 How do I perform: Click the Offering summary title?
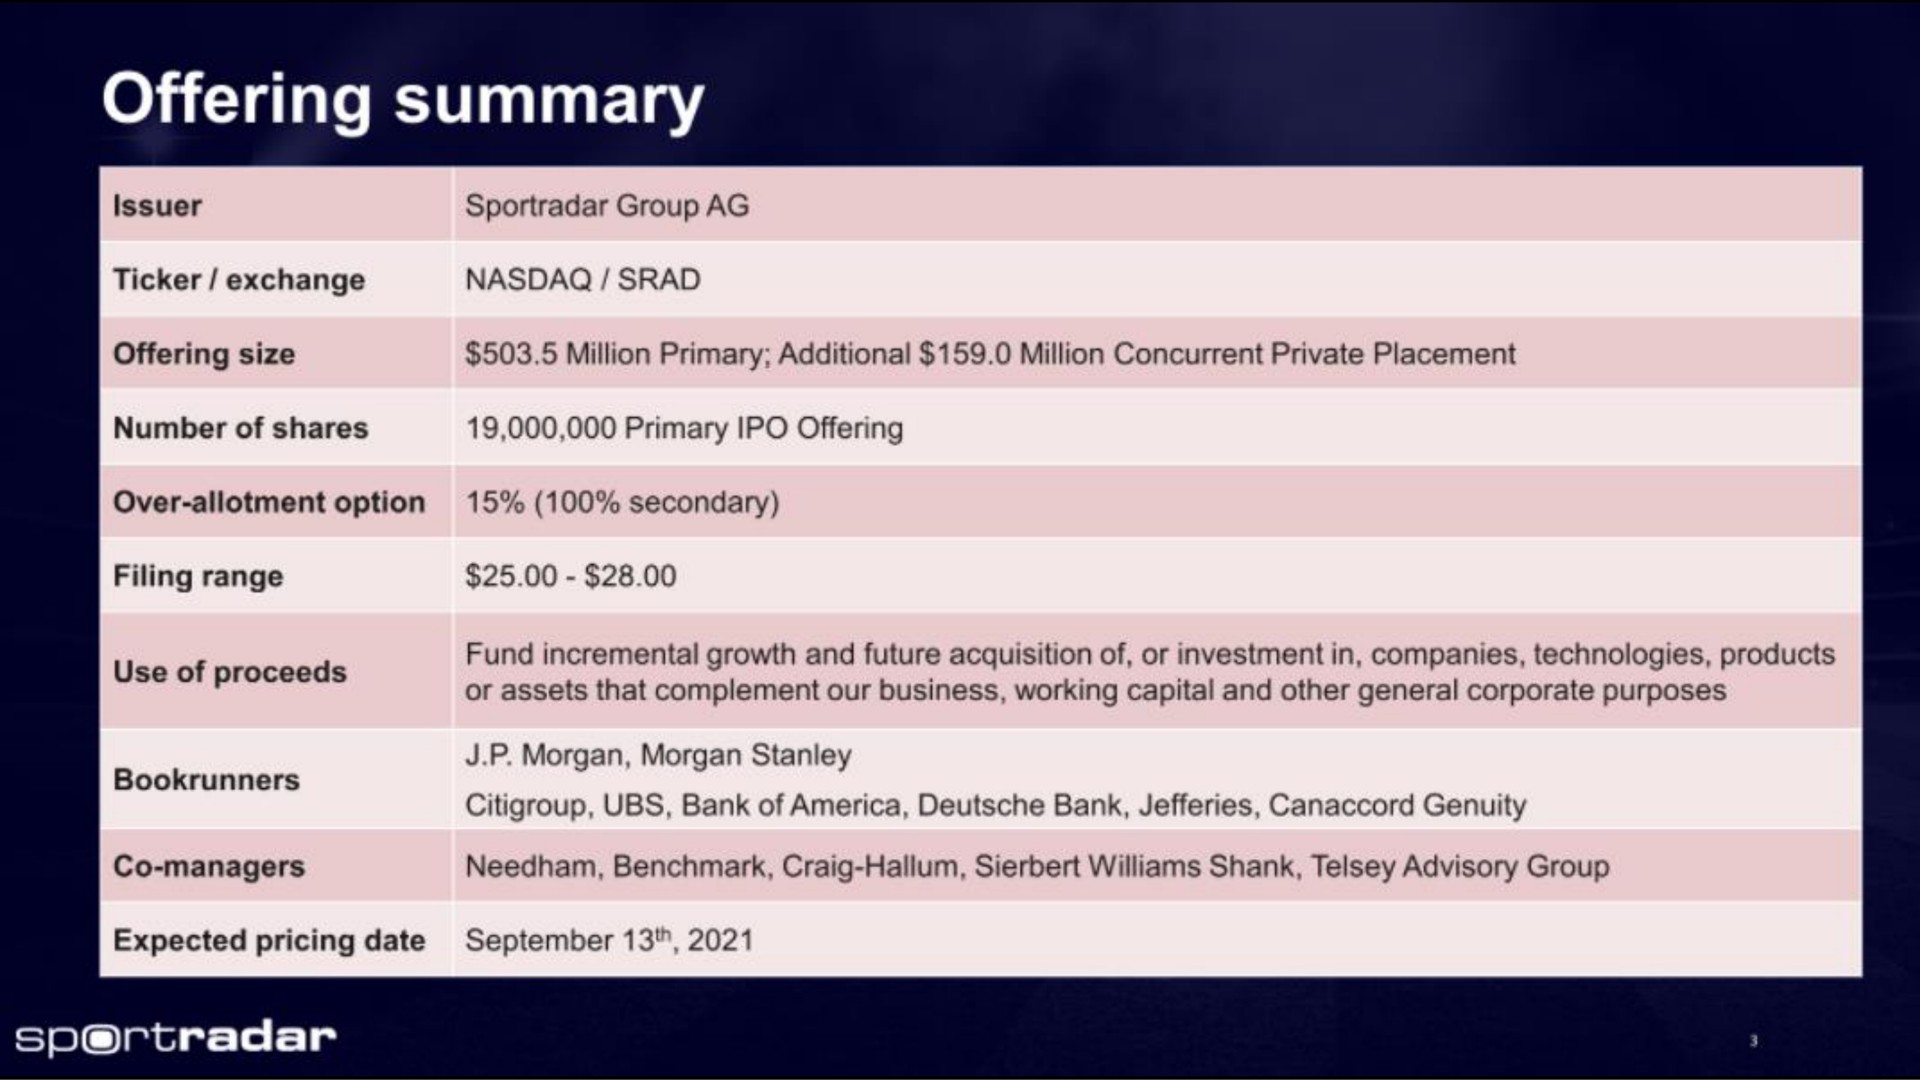[403, 101]
